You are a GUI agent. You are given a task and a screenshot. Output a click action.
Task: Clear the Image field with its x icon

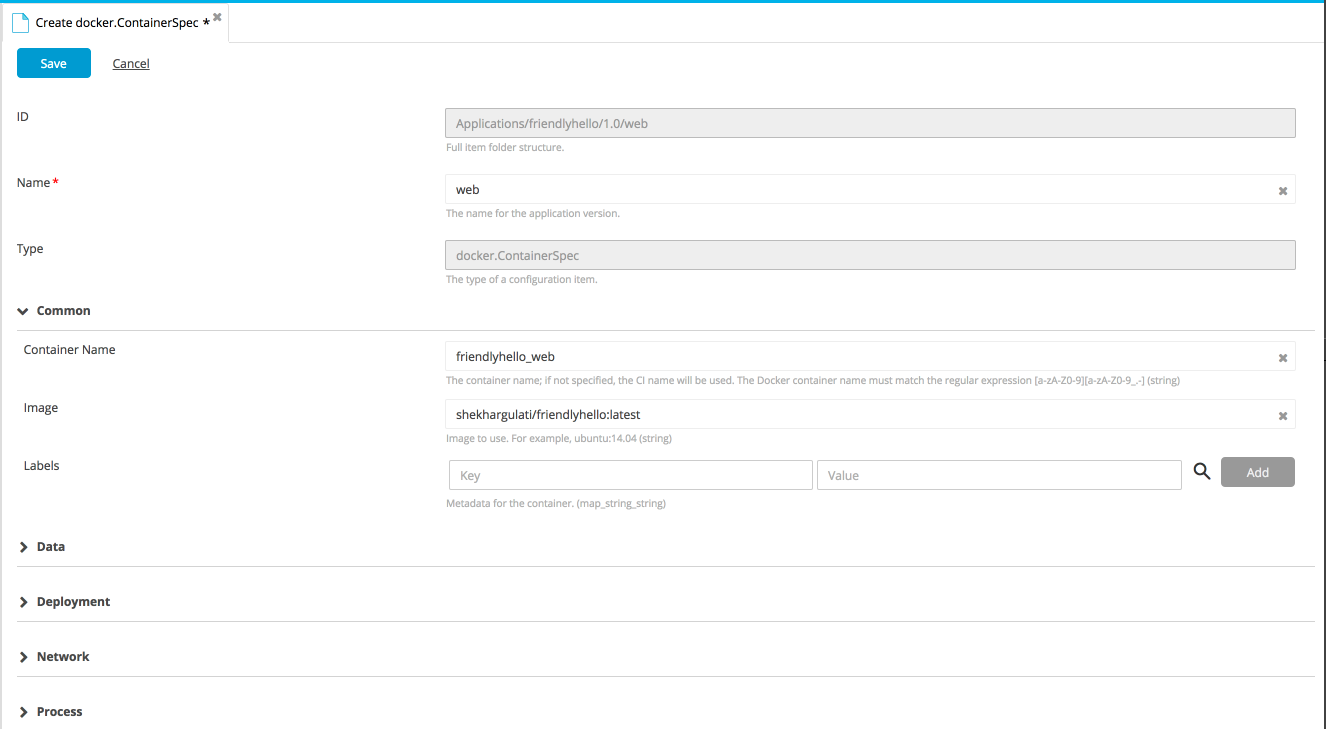click(x=1282, y=415)
